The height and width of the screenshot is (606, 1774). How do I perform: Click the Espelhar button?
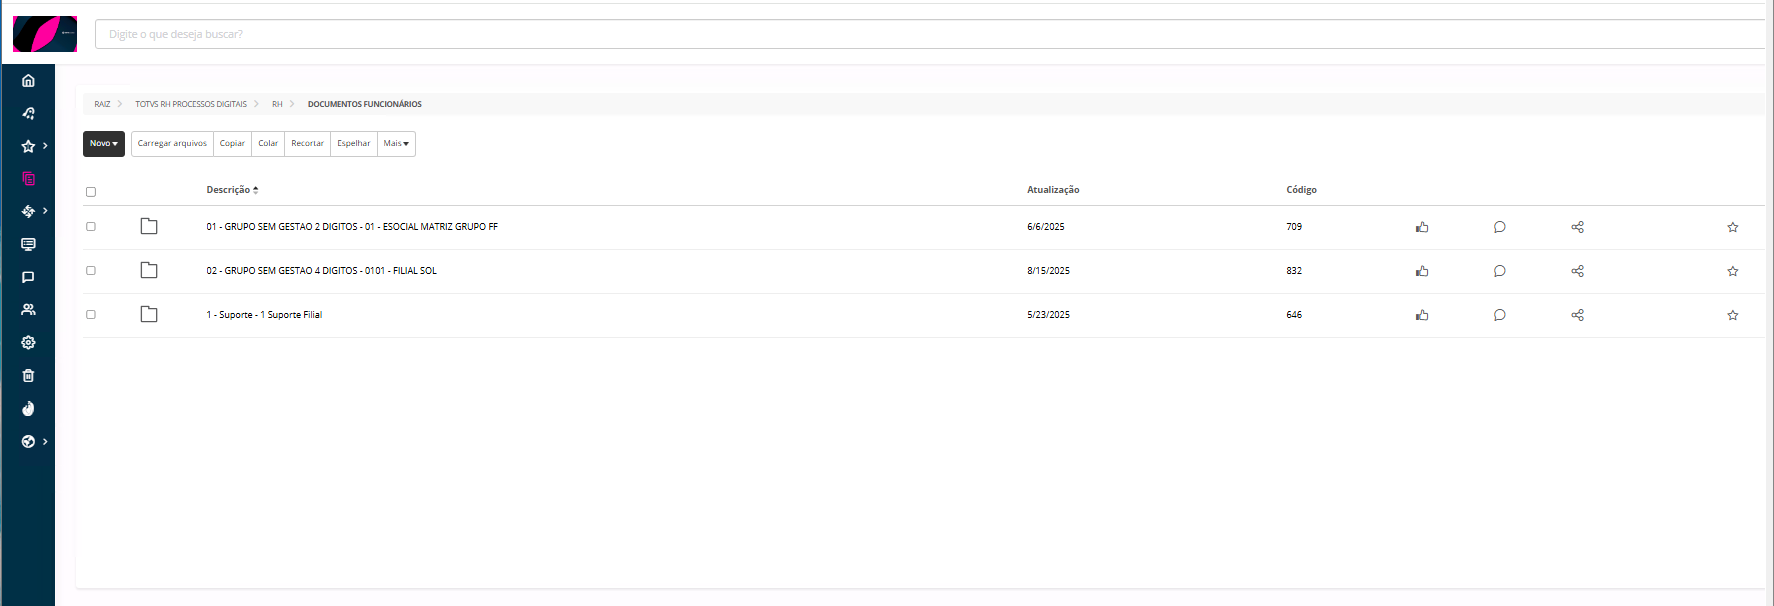[x=353, y=144]
